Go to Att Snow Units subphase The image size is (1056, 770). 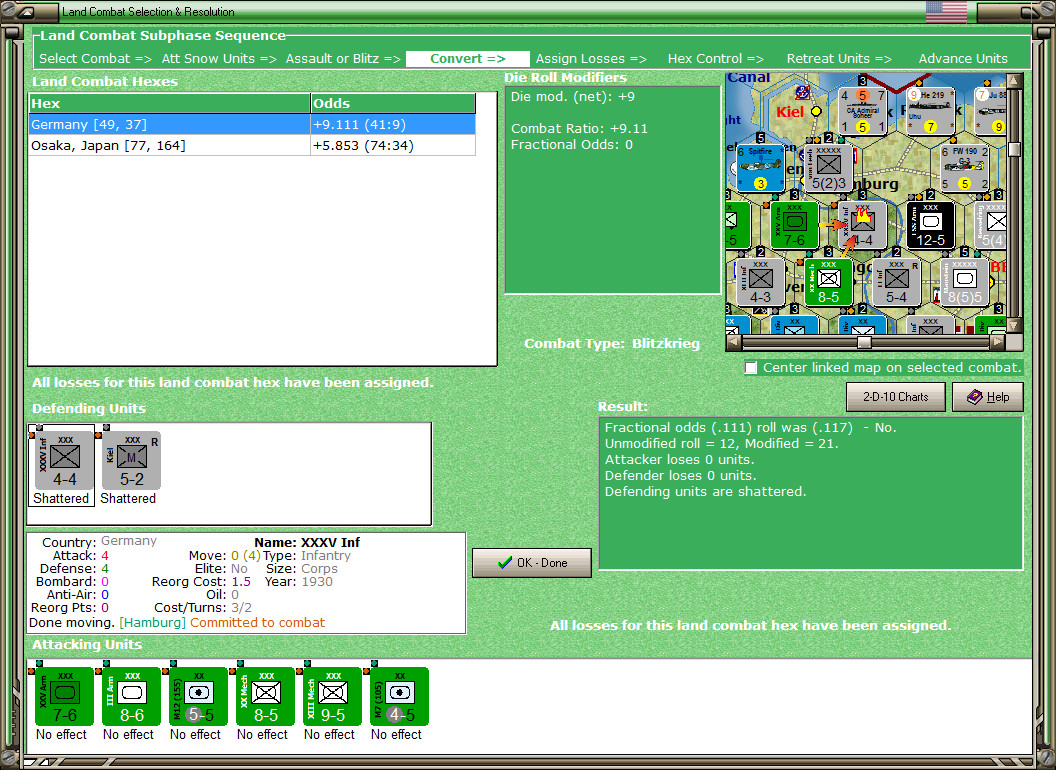pyautogui.click(x=219, y=59)
